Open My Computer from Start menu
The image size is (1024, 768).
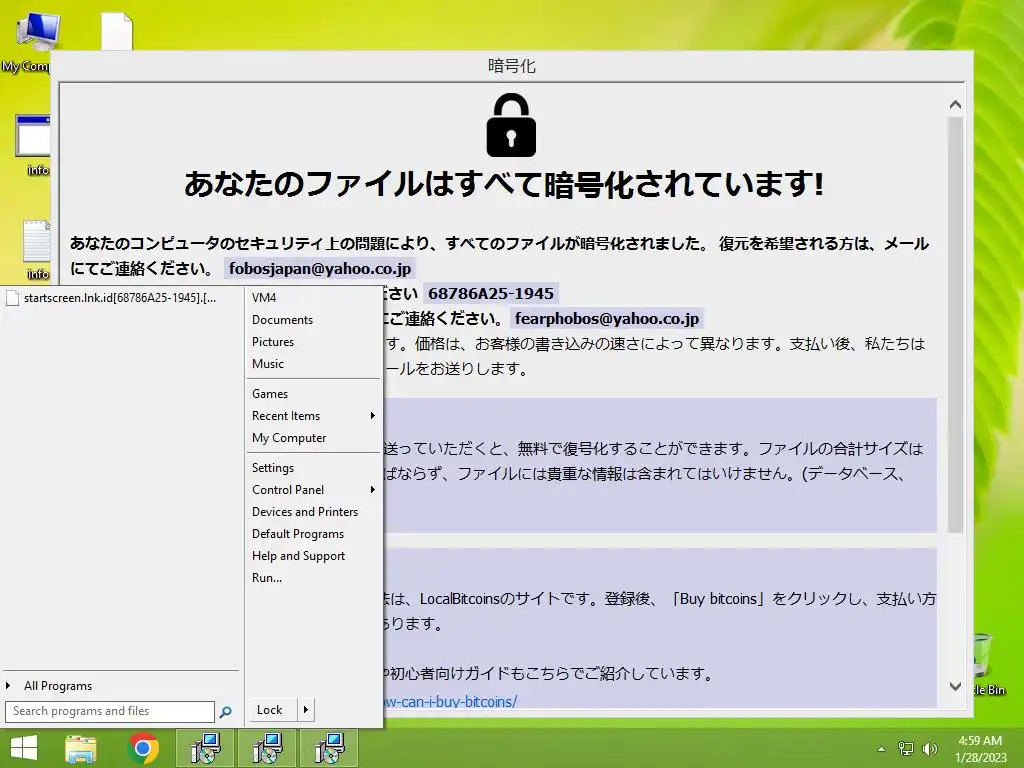pyautogui.click(x=289, y=438)
